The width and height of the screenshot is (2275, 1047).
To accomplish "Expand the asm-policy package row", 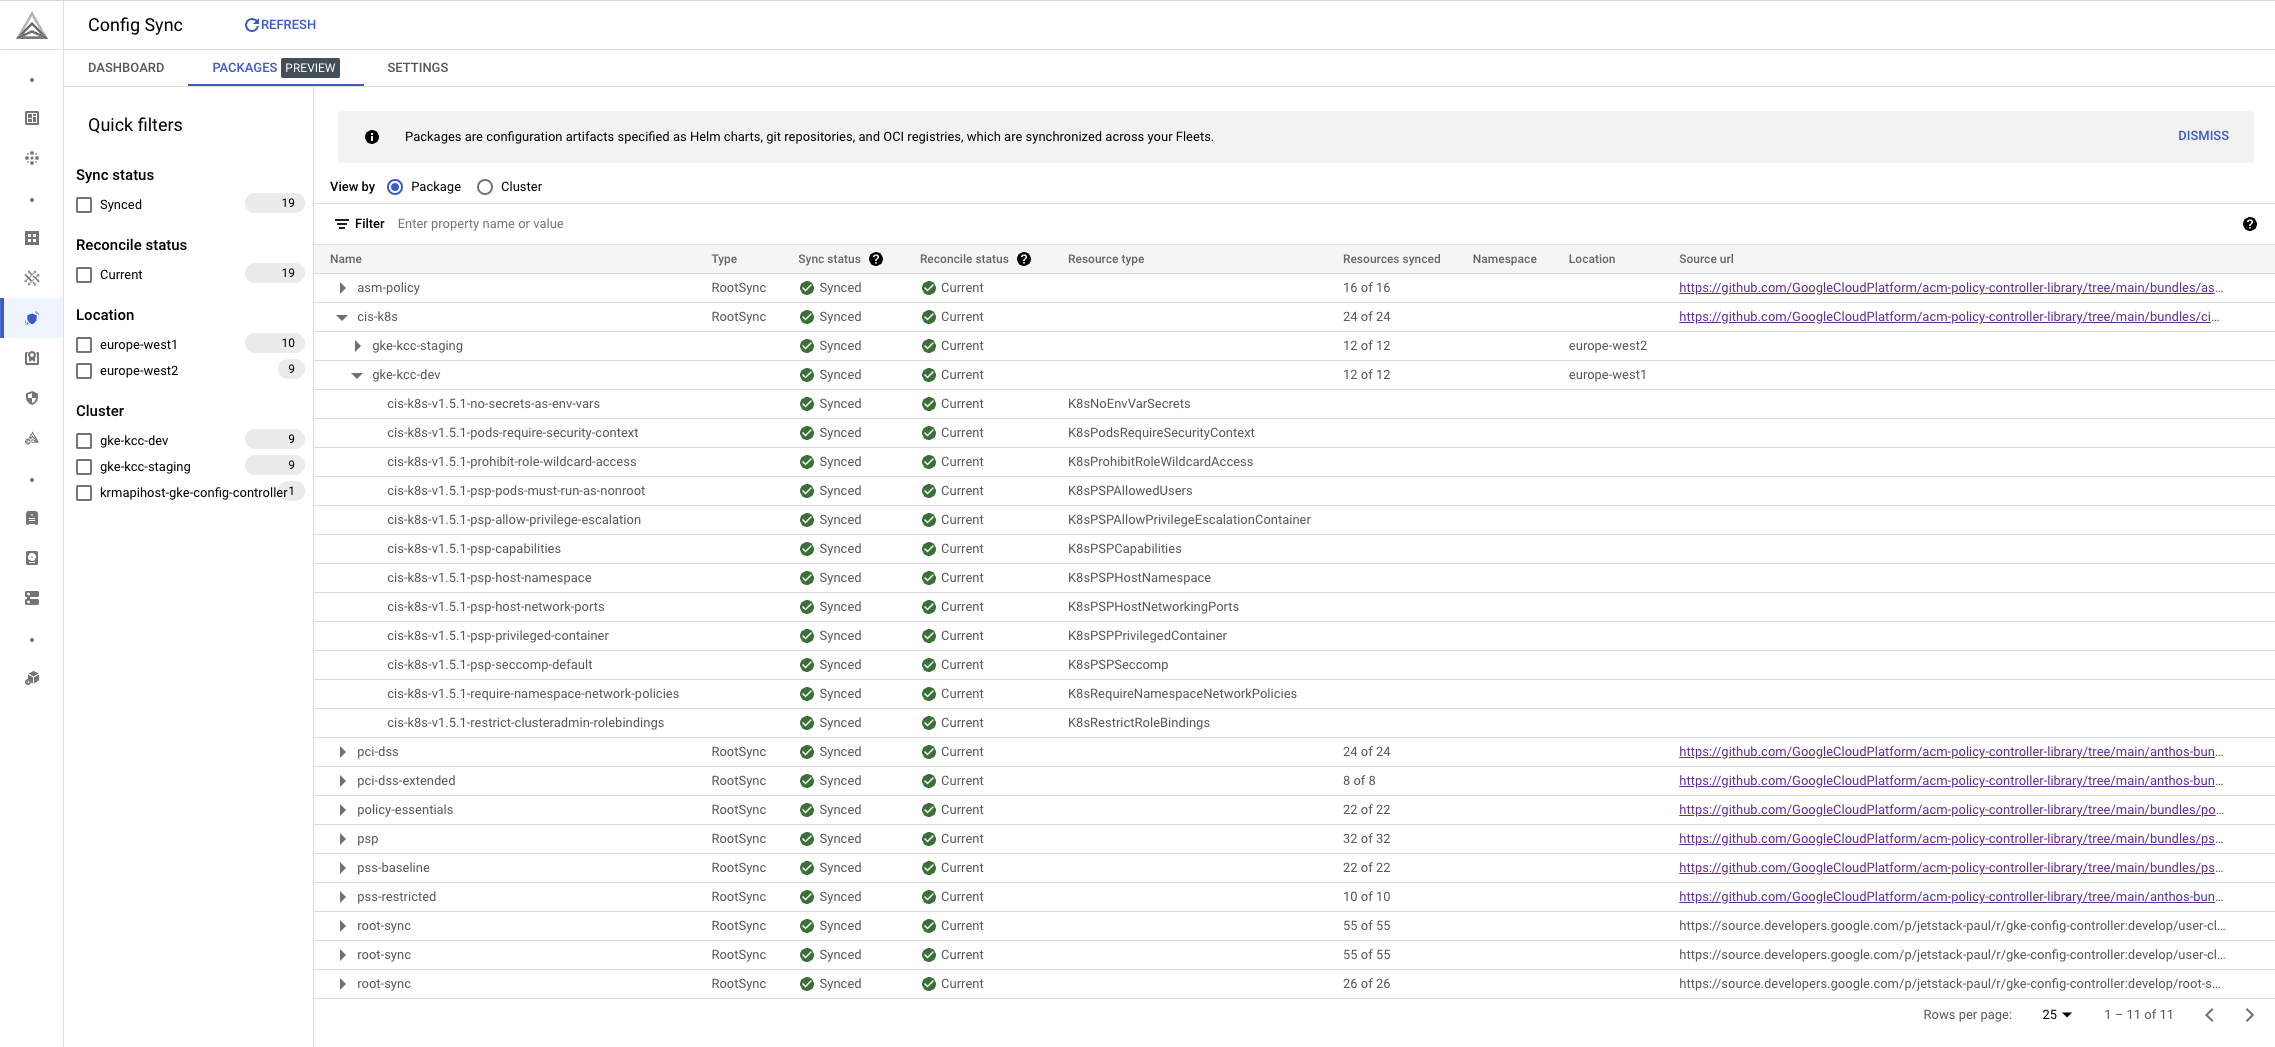I will 343,287.
